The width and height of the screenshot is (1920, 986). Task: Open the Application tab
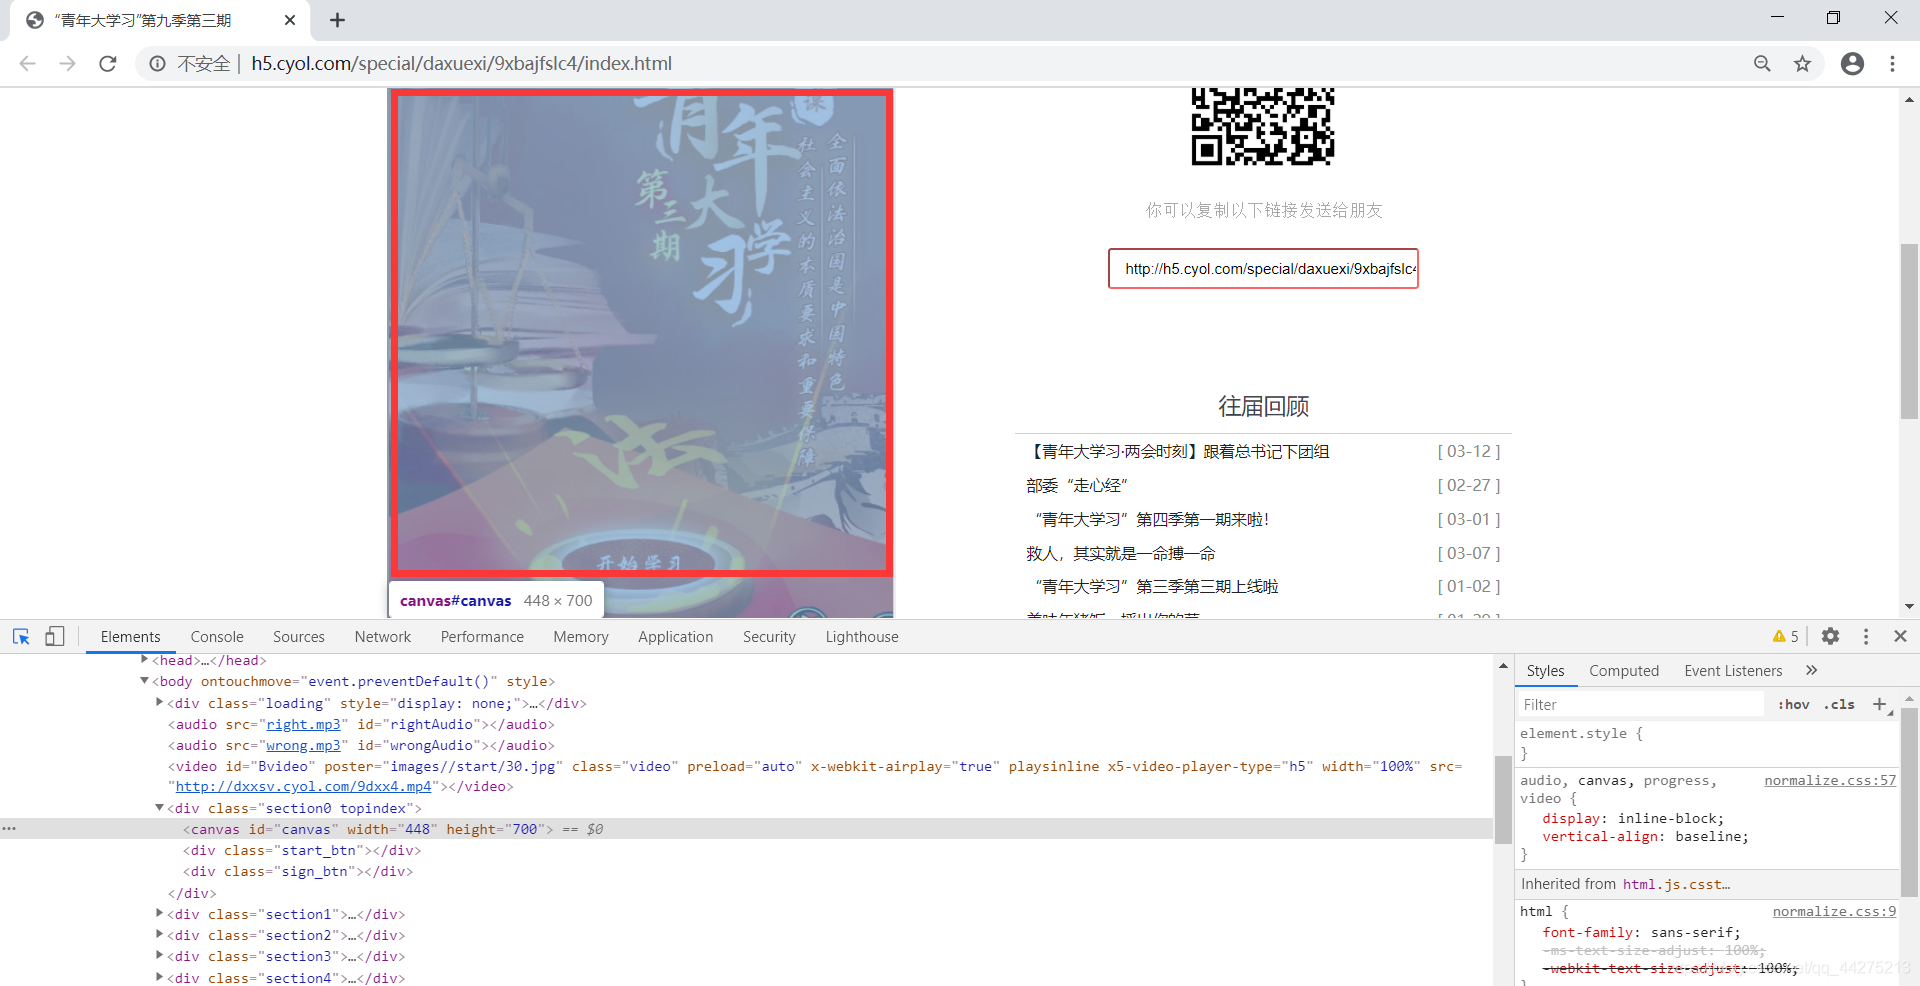[676, 637]
